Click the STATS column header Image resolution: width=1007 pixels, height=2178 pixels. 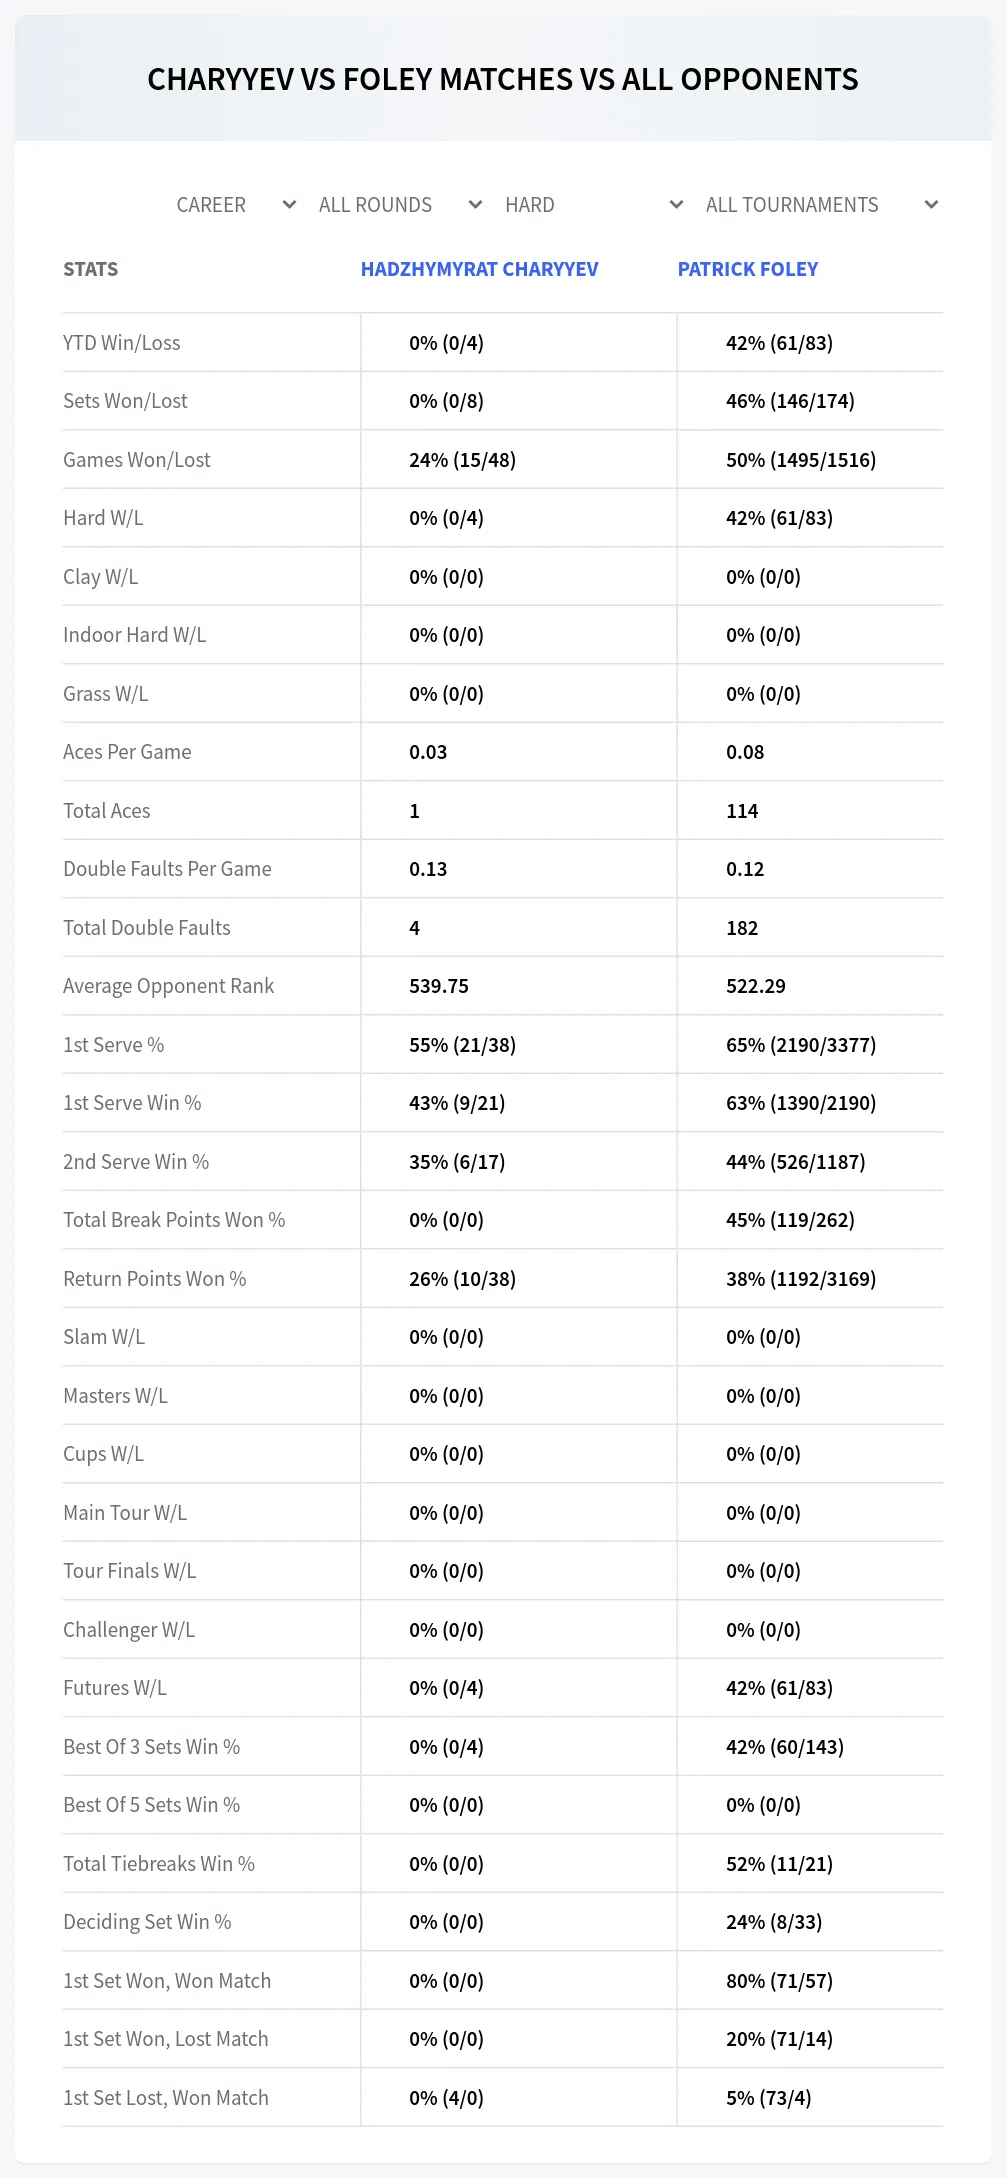pyautogui.click(x=90, y=269)
